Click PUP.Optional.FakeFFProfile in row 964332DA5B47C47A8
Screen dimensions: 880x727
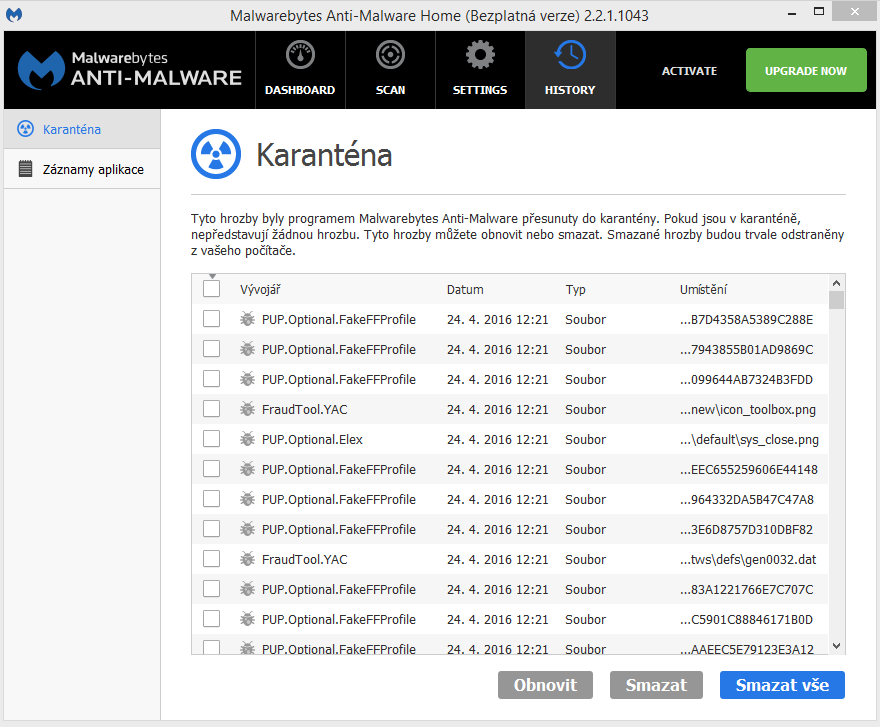(338, 500)
